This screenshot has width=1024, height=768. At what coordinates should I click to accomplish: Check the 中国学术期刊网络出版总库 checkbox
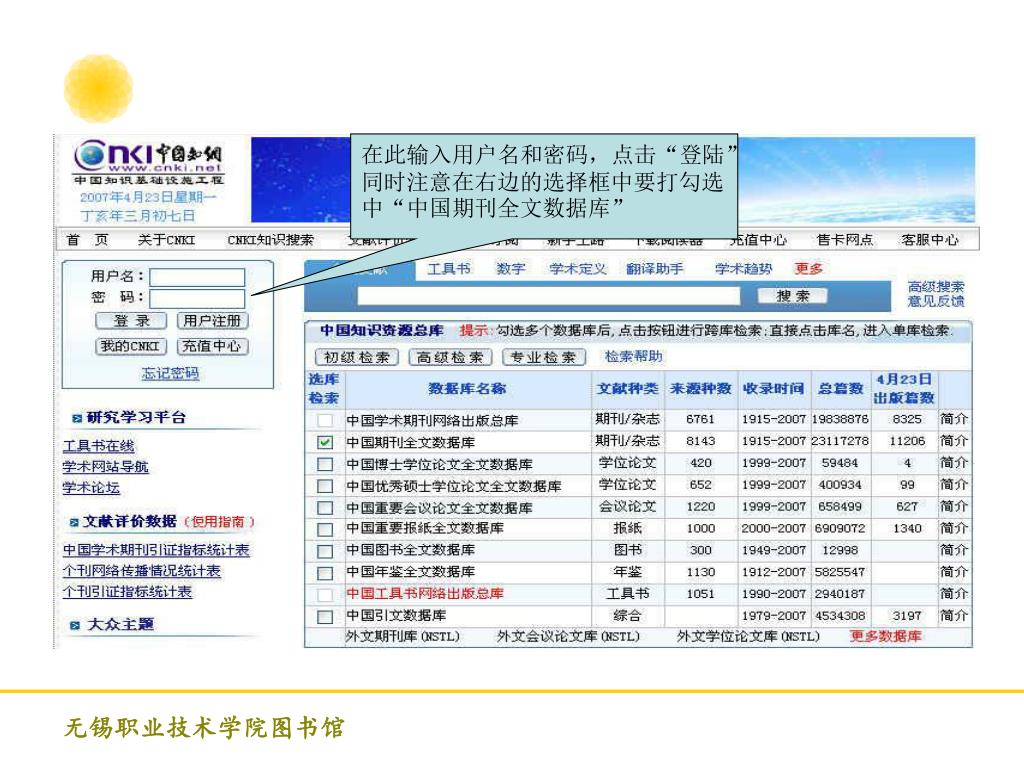[x=325, y=421]
